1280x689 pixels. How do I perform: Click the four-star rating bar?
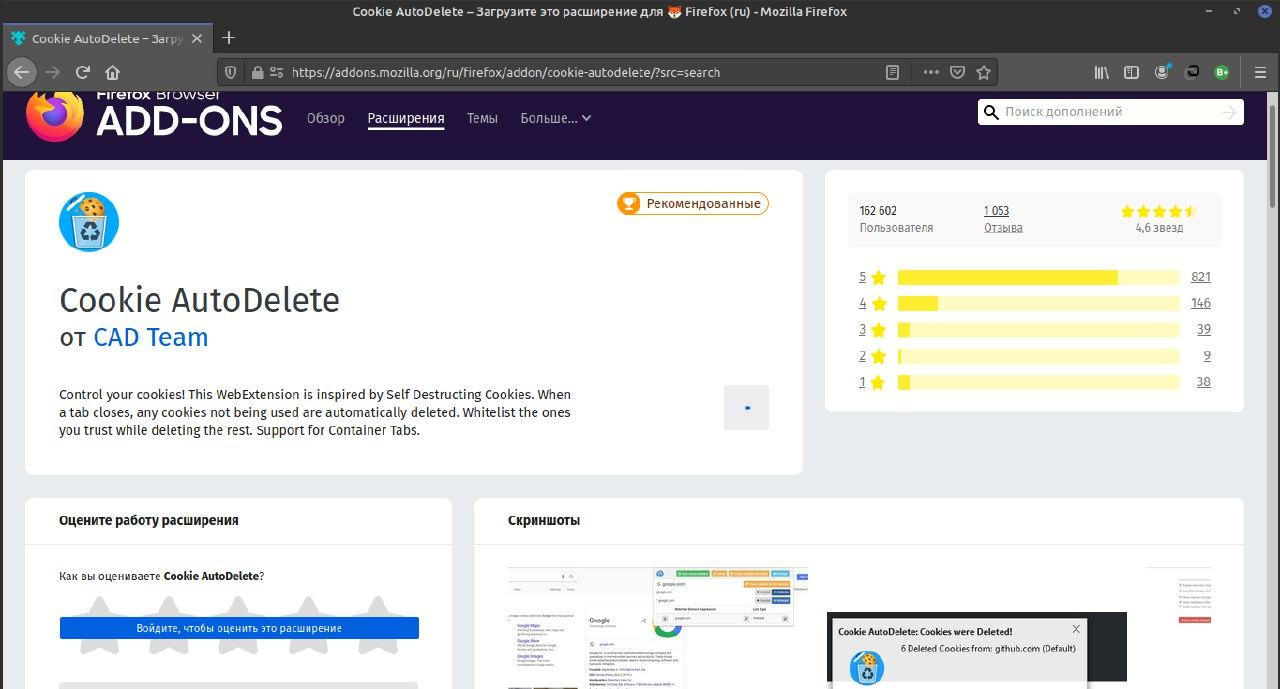pos(1039,303)
